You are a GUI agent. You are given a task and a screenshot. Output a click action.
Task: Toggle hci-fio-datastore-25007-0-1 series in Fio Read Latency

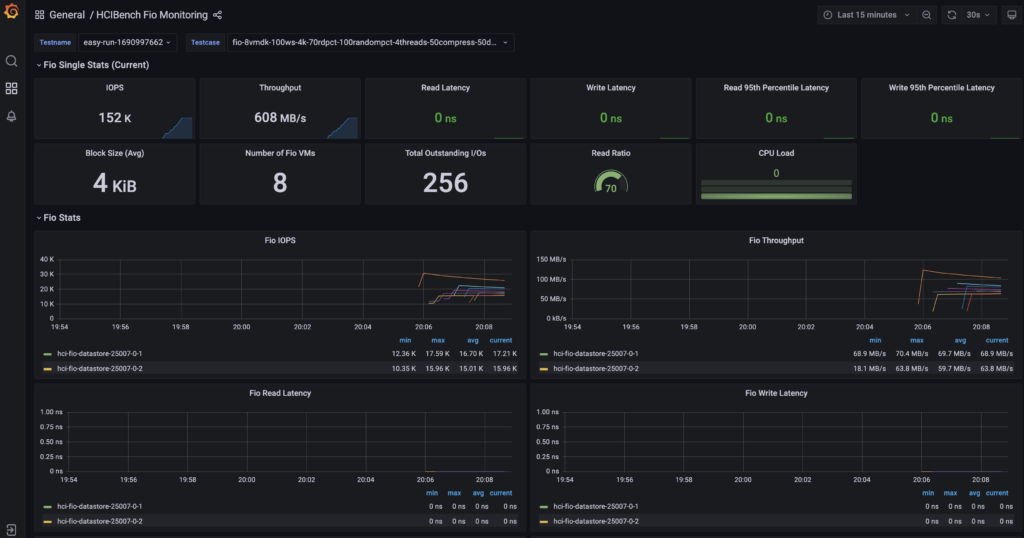click(x=99, y=506)
